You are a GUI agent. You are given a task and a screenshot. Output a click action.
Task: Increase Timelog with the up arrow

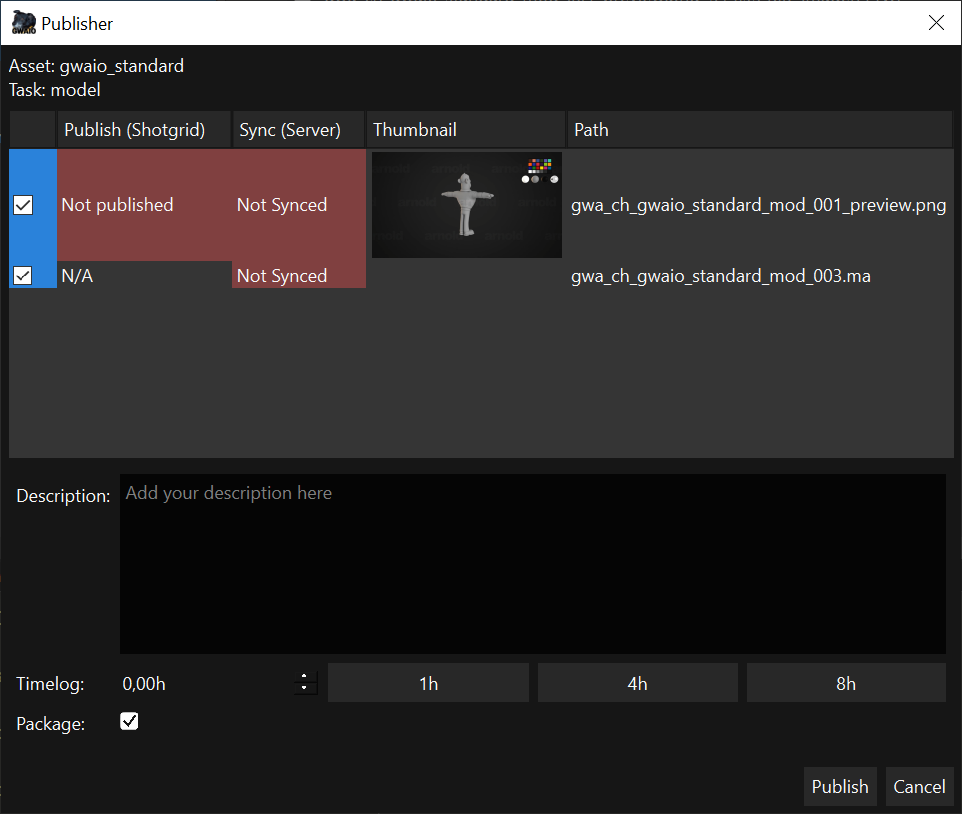pyautogui.click(x=304, y=677)
